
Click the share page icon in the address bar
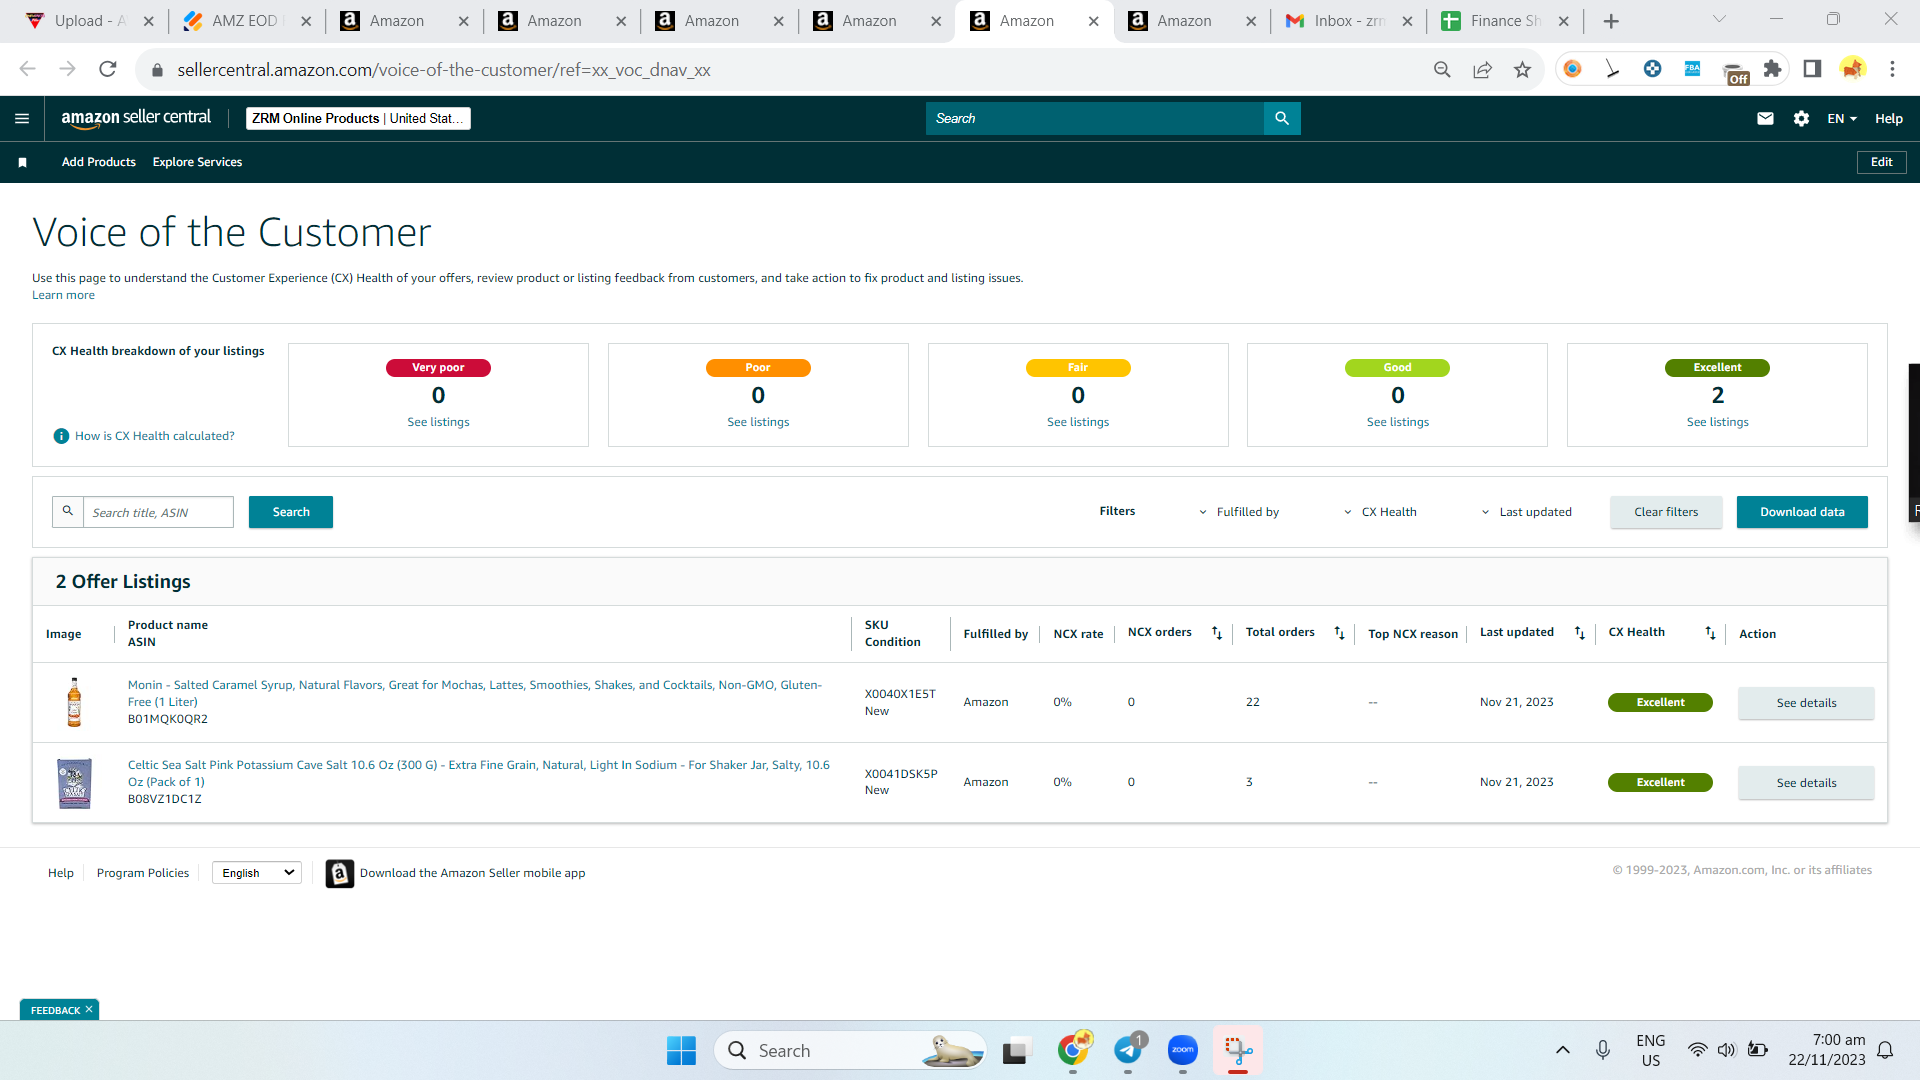click(1482, 69)
